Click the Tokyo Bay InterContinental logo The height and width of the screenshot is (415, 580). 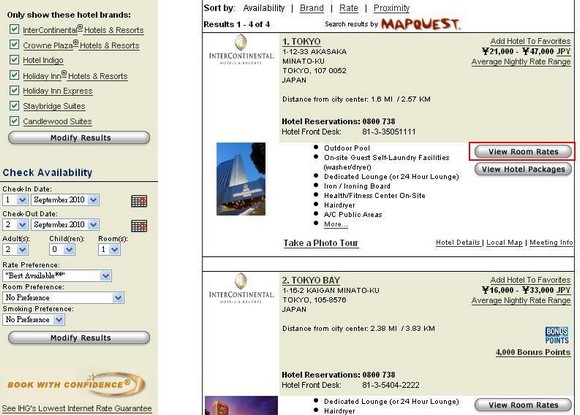[x=241, y=288]
